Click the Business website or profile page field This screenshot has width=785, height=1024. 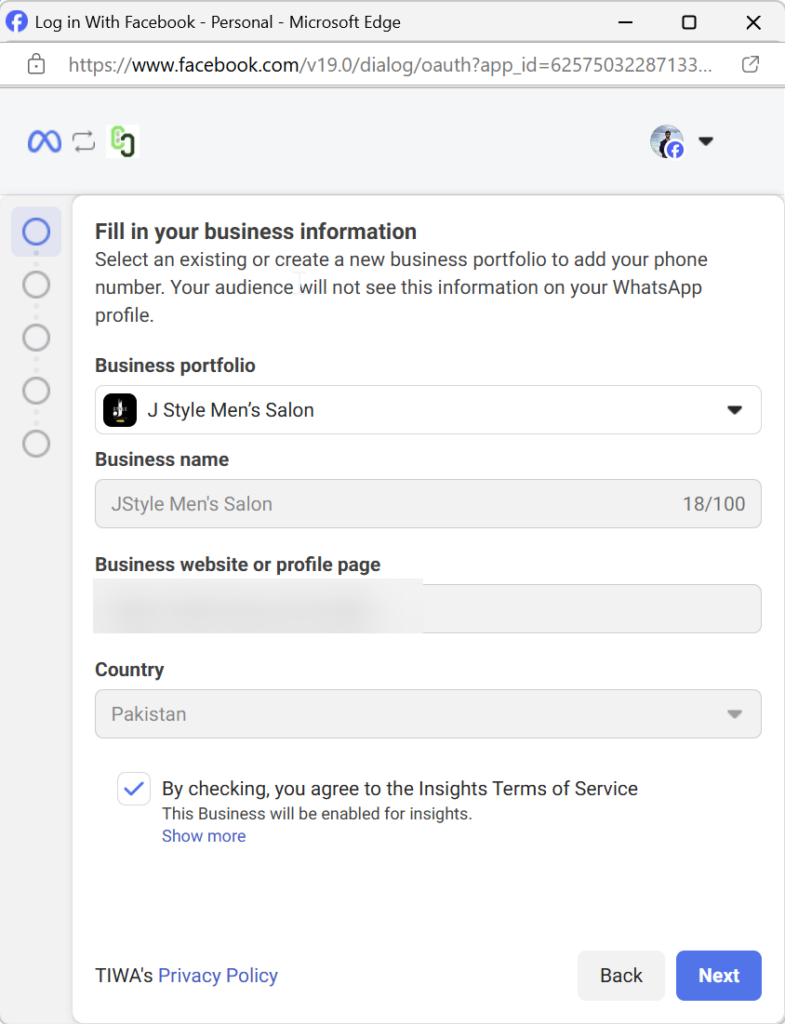(428, 609)
